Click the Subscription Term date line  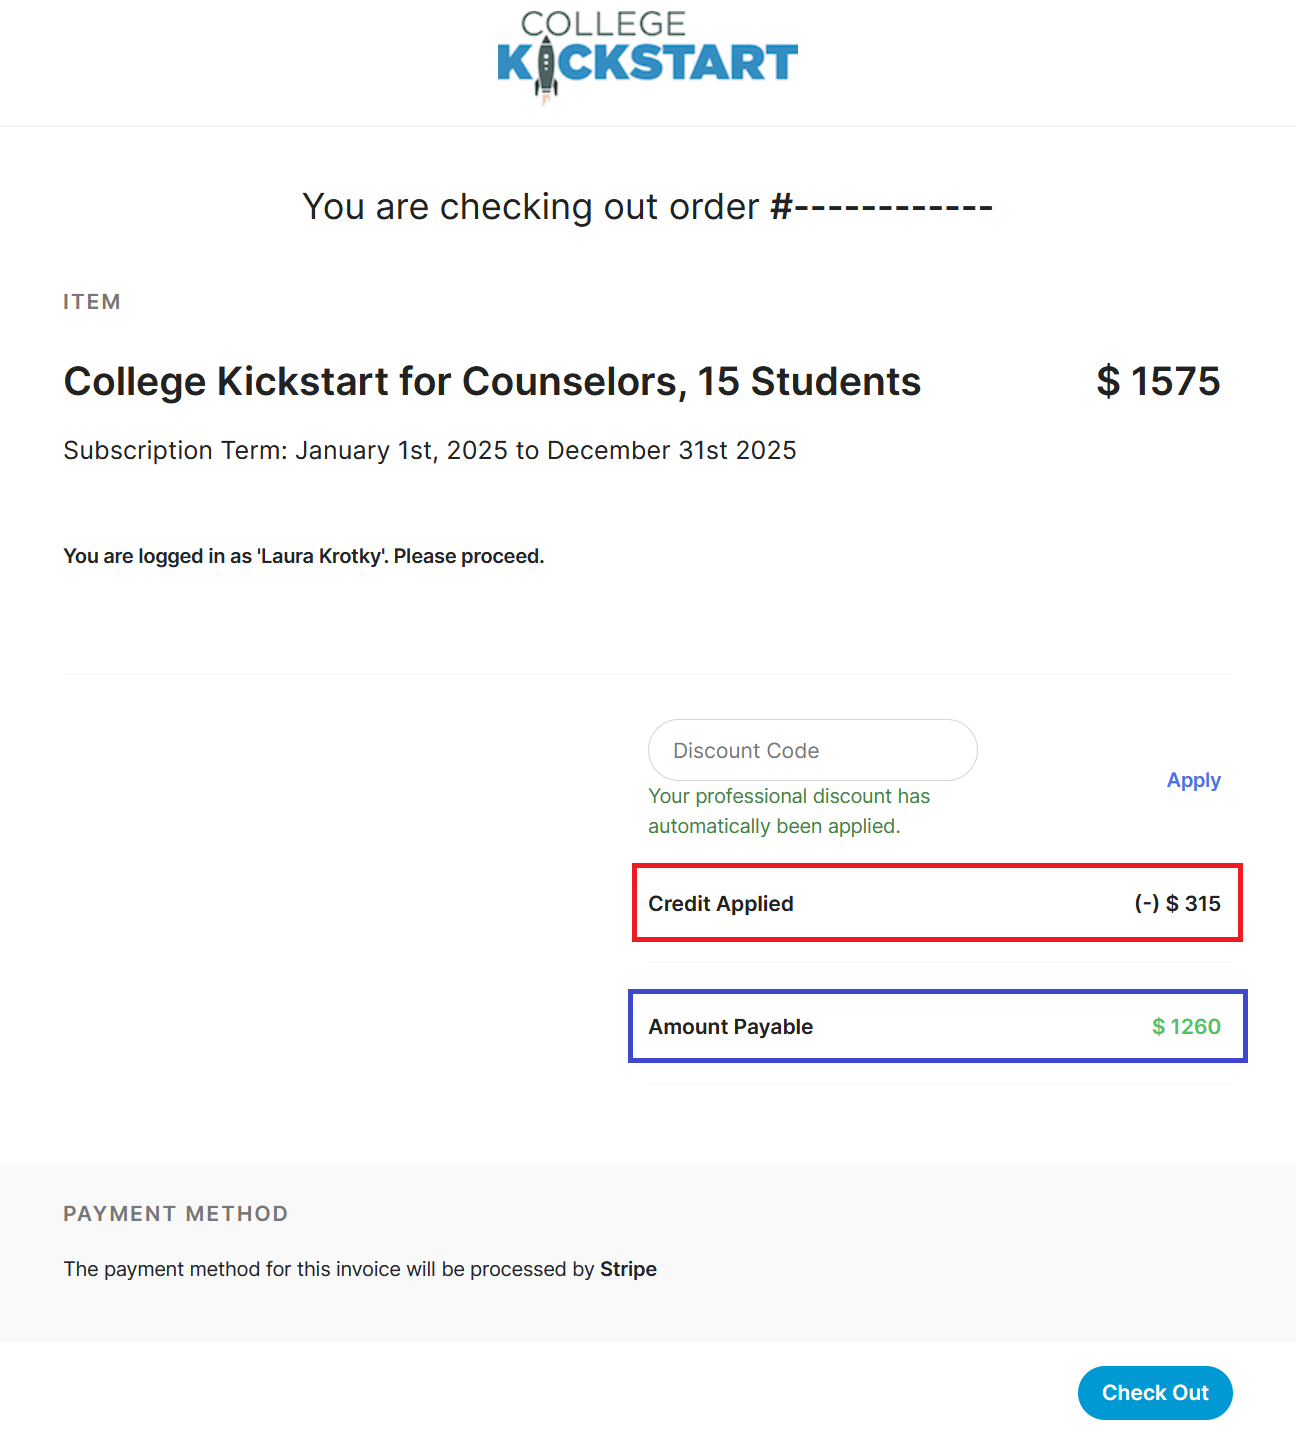click(x=430, y=450)
